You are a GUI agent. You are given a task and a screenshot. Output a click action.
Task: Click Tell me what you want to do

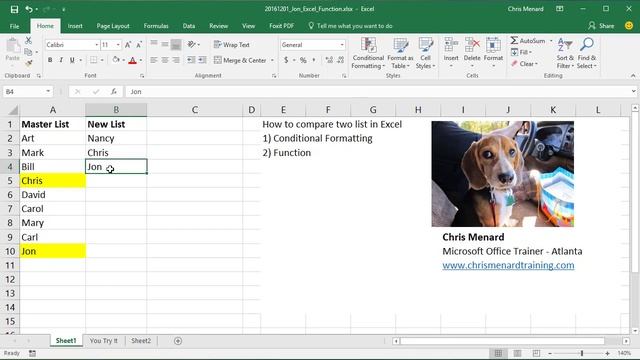(x=350, y=26)
